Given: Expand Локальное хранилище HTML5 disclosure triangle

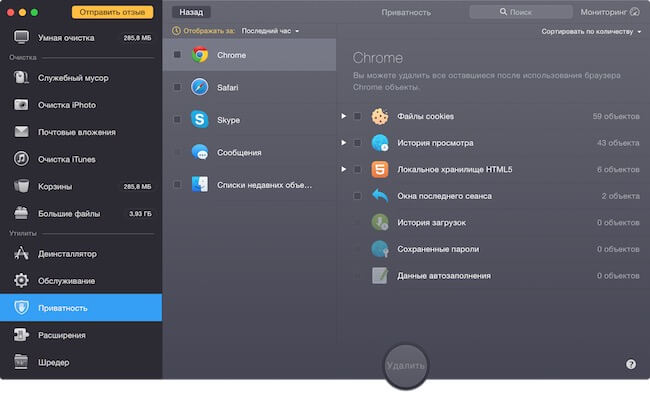Looking at the screenshot, I should (x=344, y=169).
